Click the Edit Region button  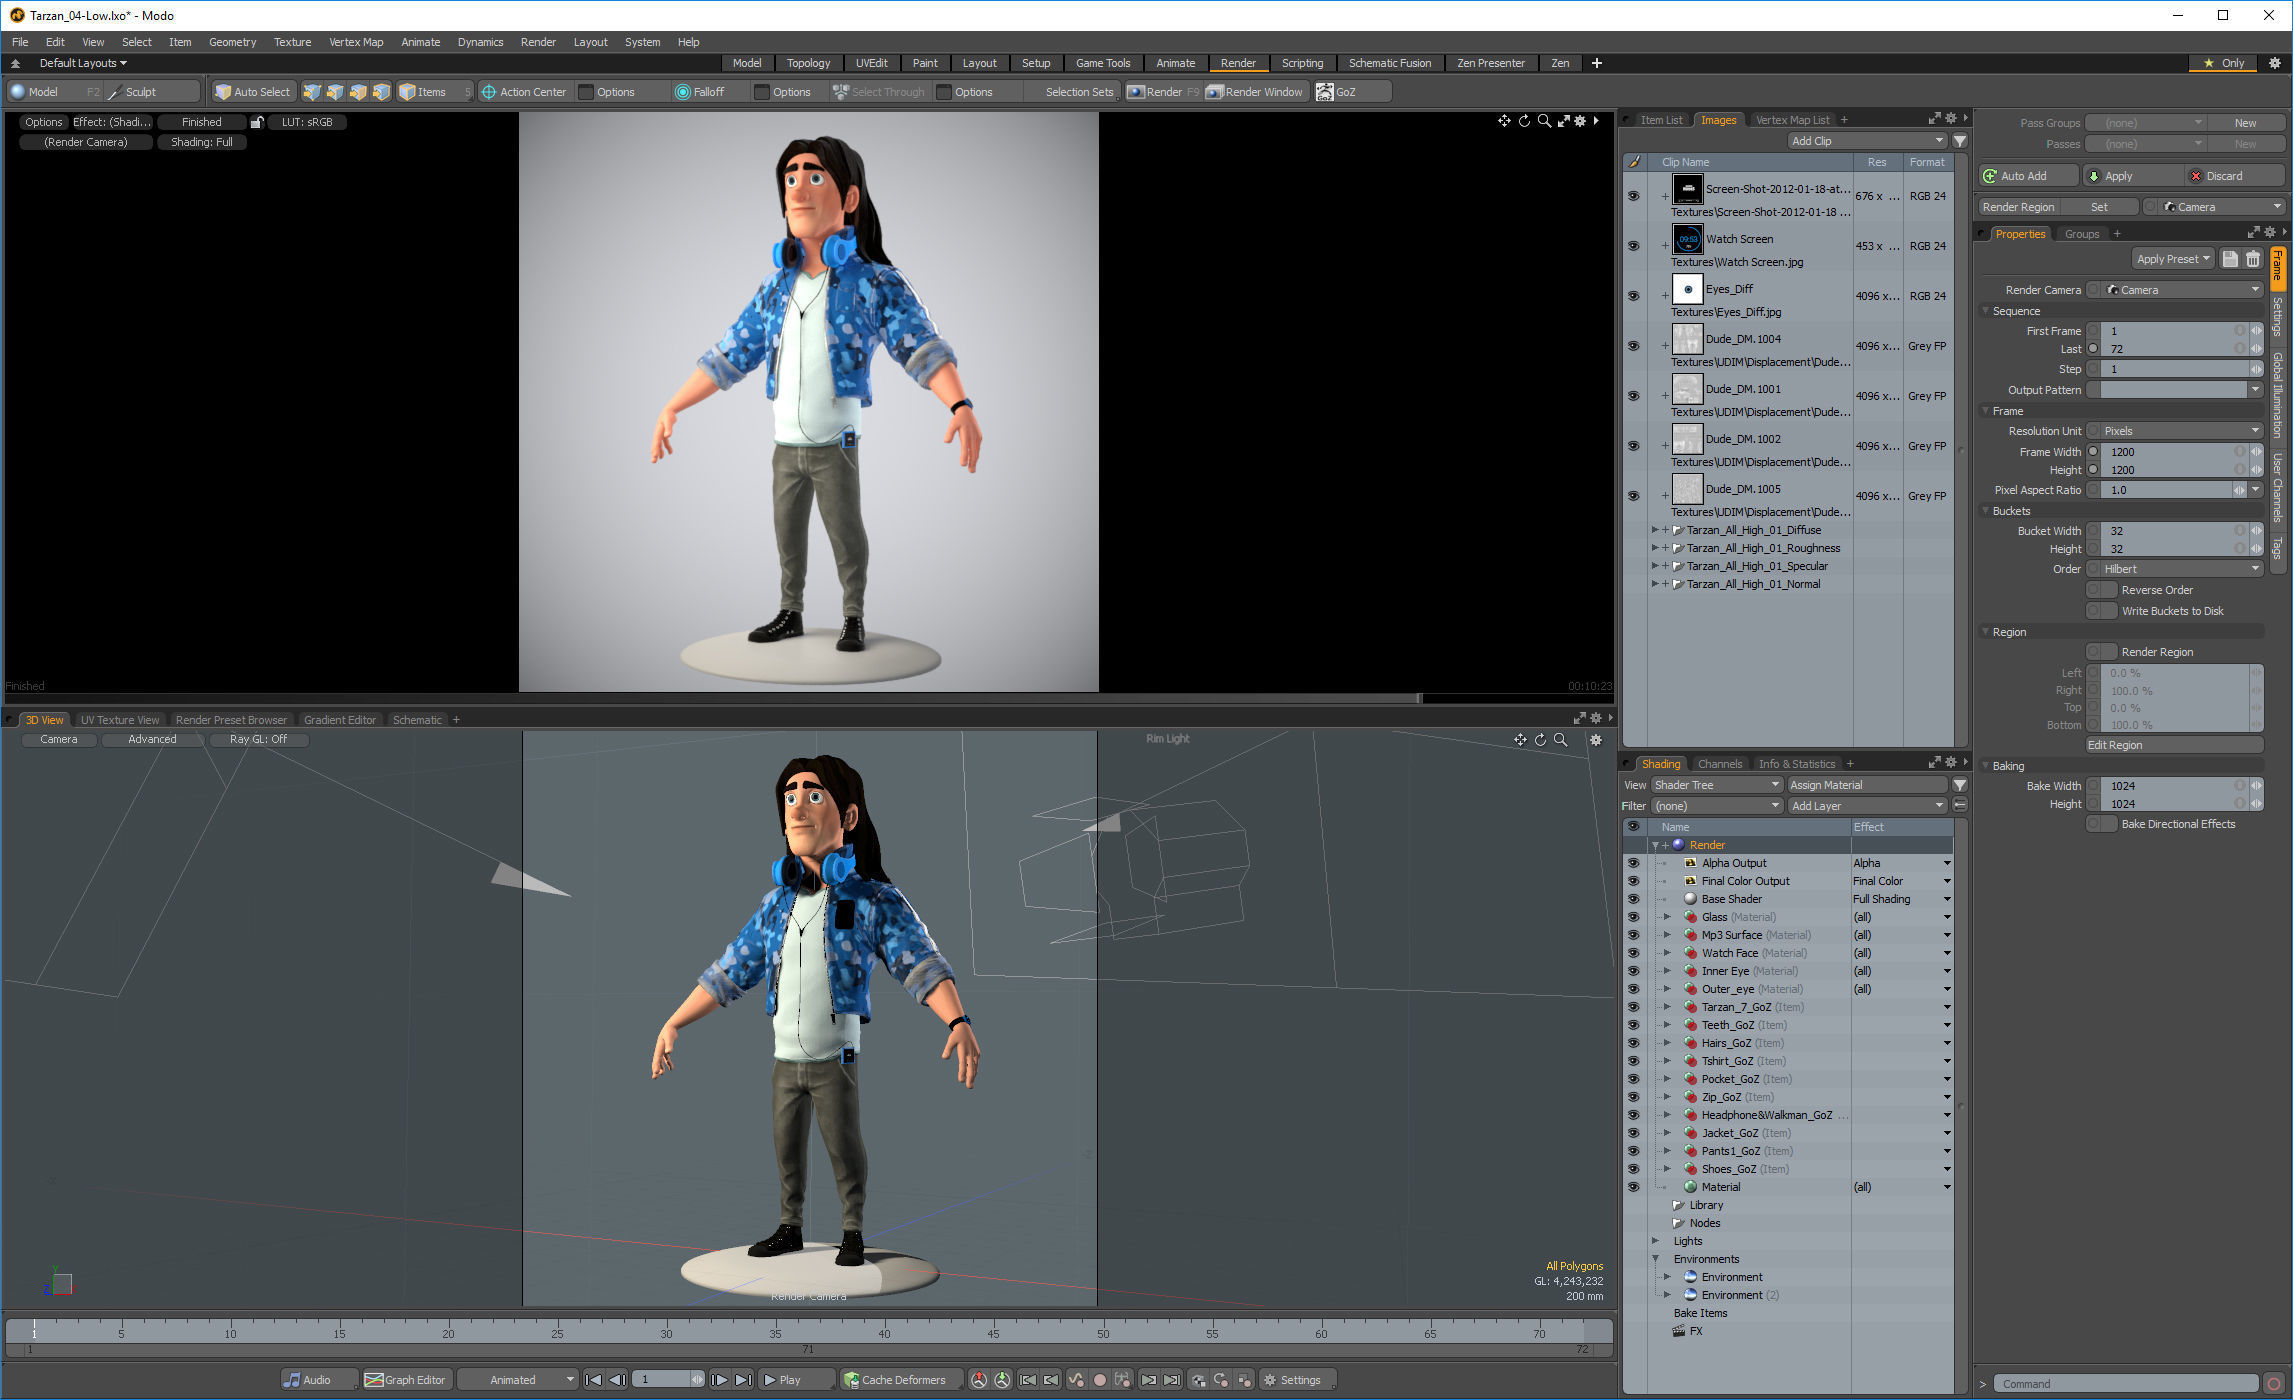click(x=2173, y=745)
